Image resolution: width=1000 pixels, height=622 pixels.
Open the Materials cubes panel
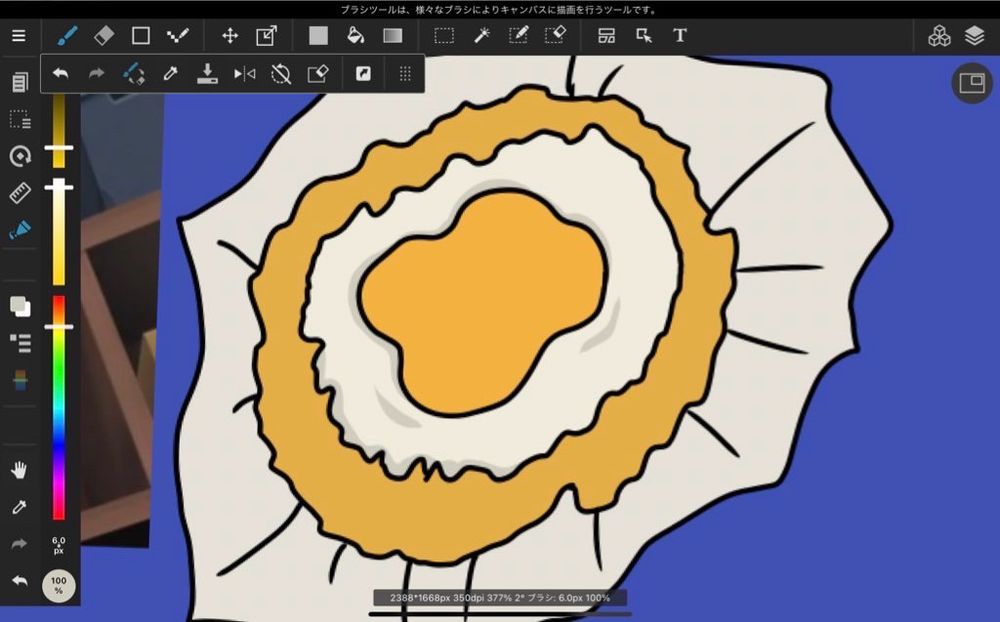(939, 36)
